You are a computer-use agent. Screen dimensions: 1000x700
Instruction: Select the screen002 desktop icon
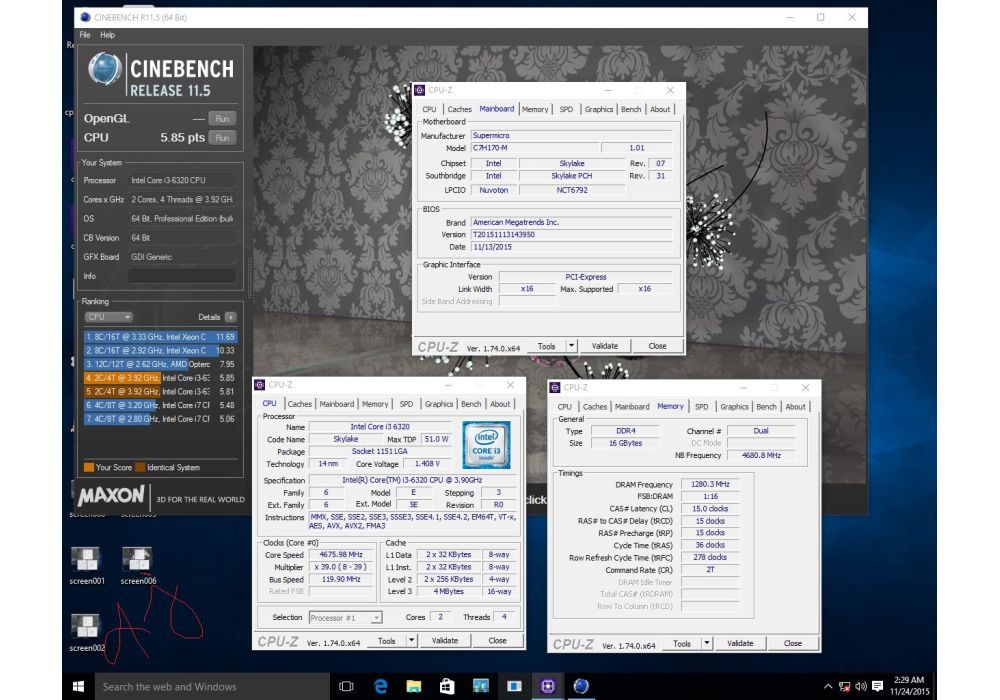(86, 633)
